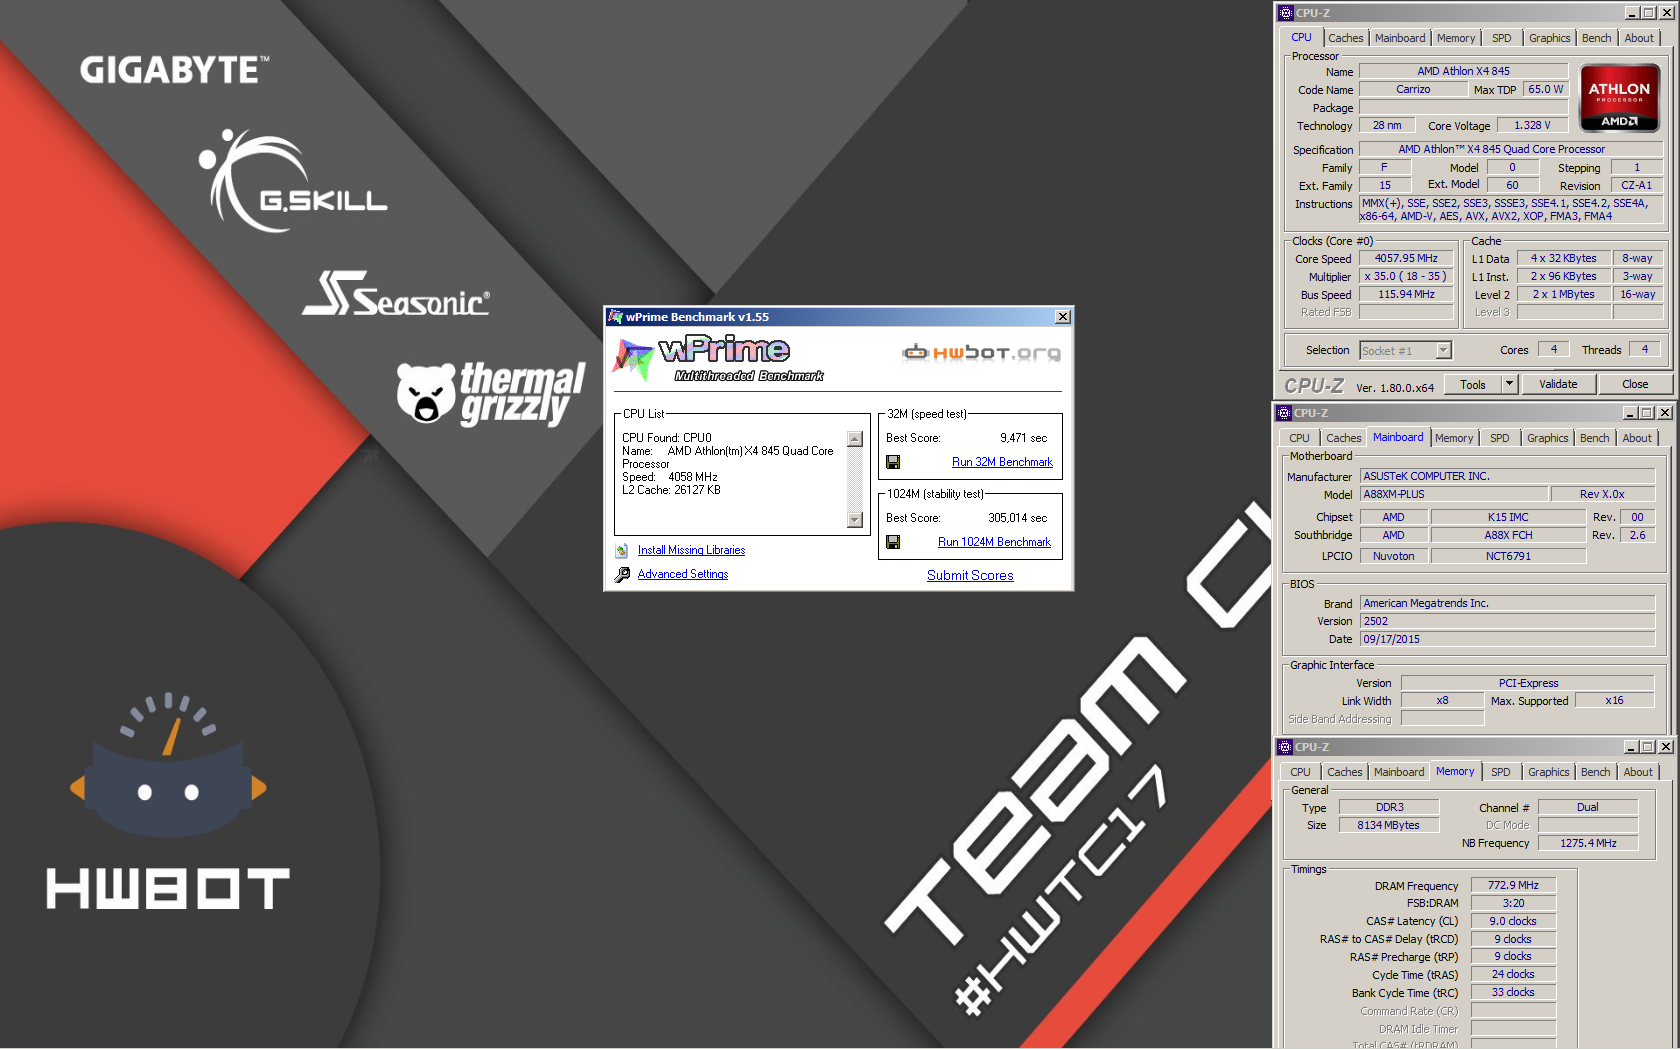
Task: Click the Advanced Settings wrench icon
Action: (x=622, y=574)
